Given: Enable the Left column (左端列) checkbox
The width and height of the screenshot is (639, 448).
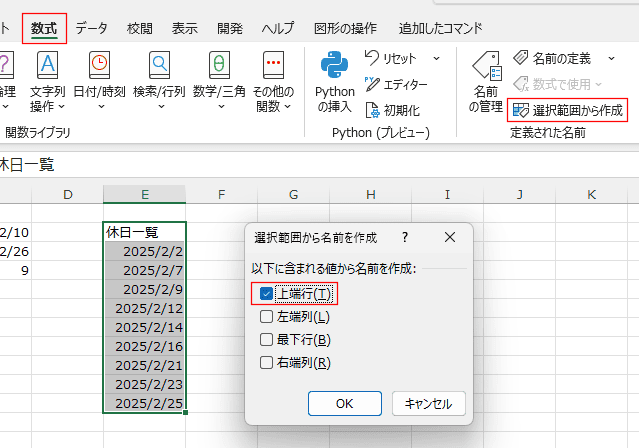Looking at the screenshot, I should tap(266, 317).
